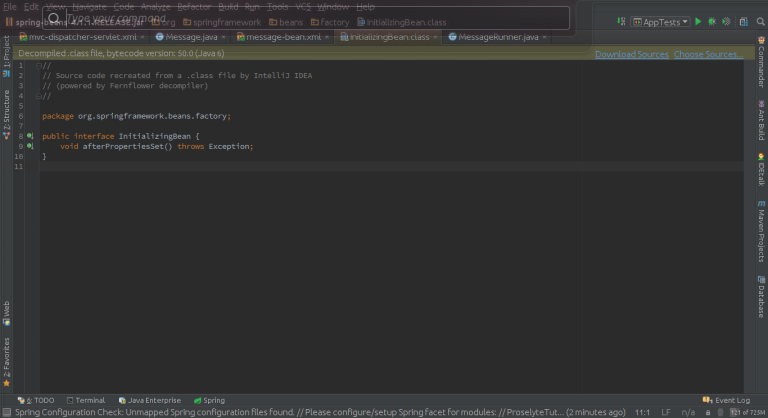768x418 pixels.
Task: Click the Project Structure icon
Action: pos(741,21)
